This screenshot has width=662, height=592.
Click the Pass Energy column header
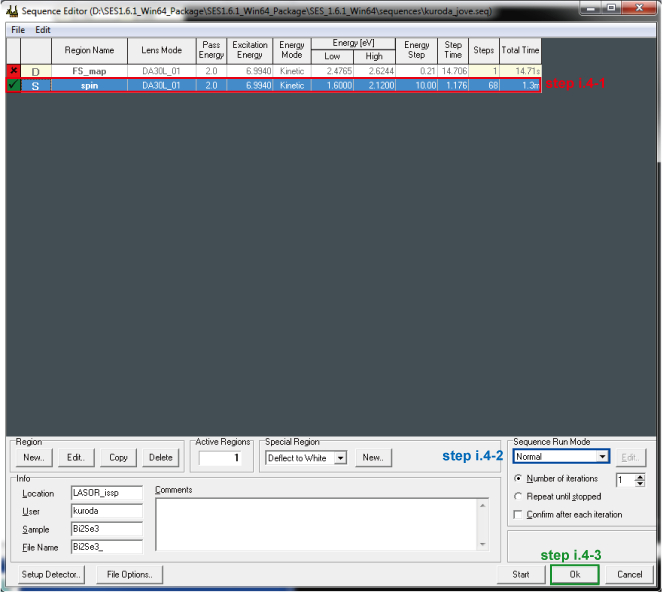pyautogui.click(x=212, y=51)
